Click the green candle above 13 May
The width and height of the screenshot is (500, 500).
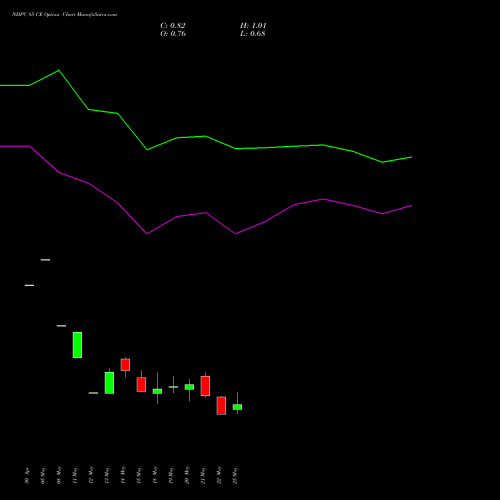(x=109, y=383)
